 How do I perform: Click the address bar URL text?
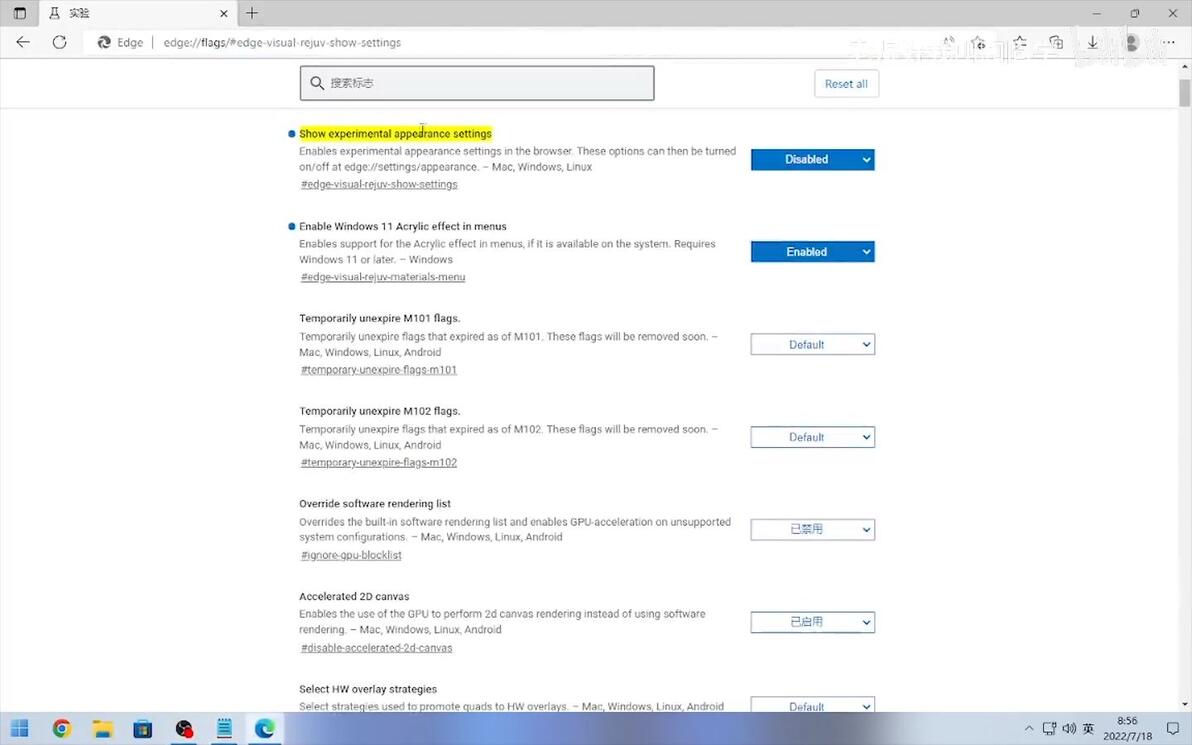pos(282,43)
